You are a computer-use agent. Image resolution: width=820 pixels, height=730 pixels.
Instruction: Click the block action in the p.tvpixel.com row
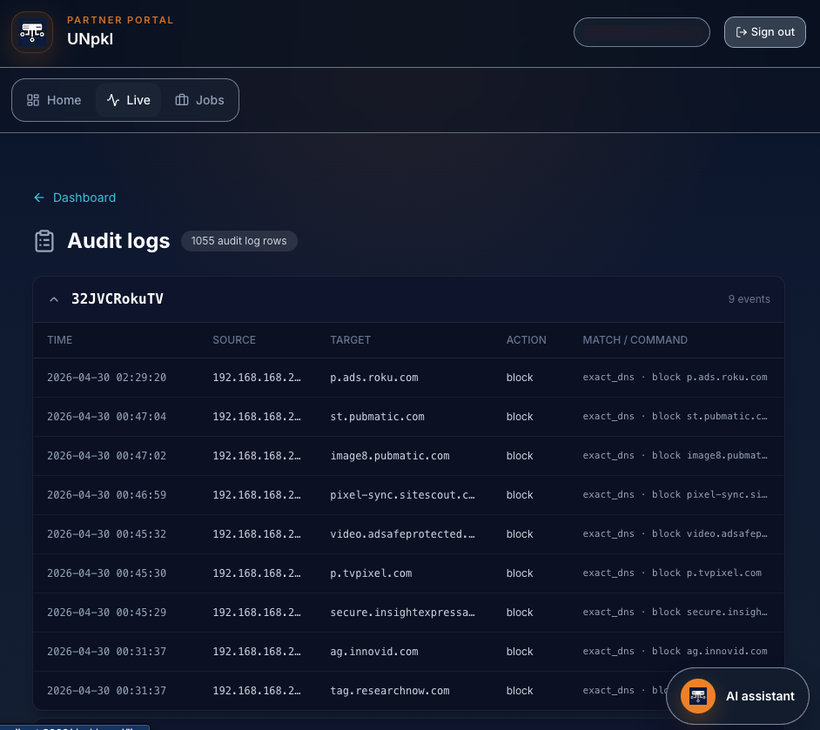(519, 573)
